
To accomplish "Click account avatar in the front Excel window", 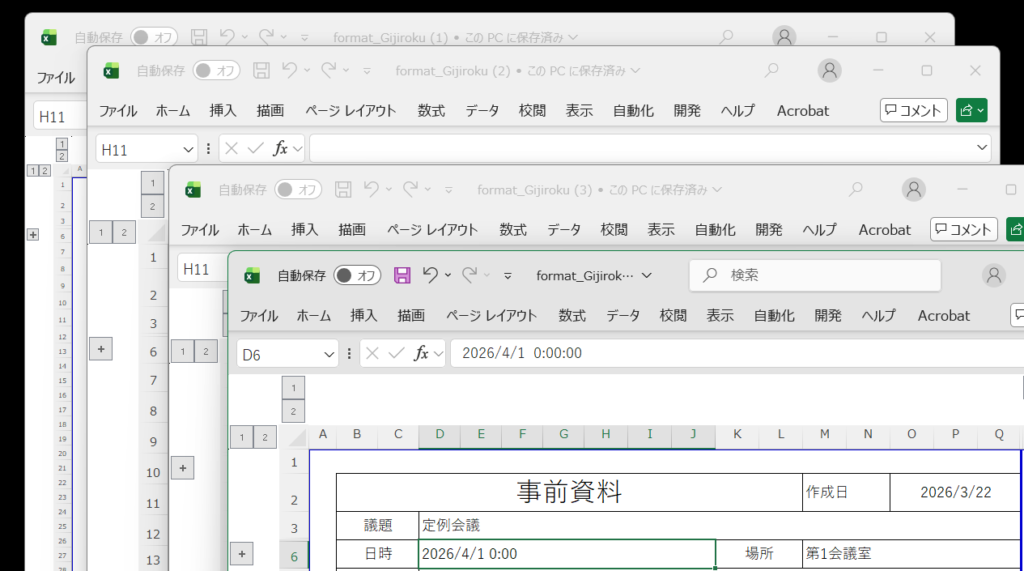I will pos(993,275).
